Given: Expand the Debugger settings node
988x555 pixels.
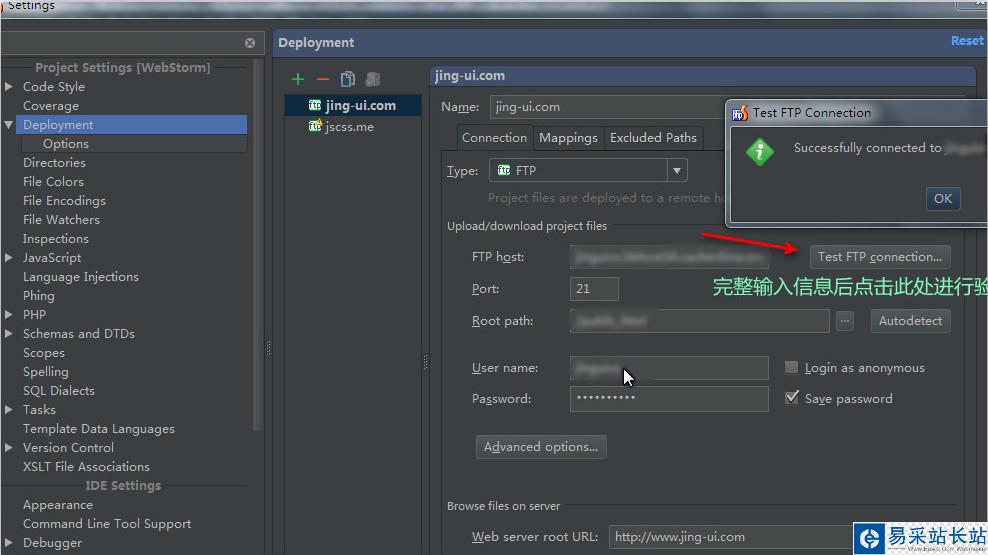Looking at the screenshot, I should (x=9, y=542).
